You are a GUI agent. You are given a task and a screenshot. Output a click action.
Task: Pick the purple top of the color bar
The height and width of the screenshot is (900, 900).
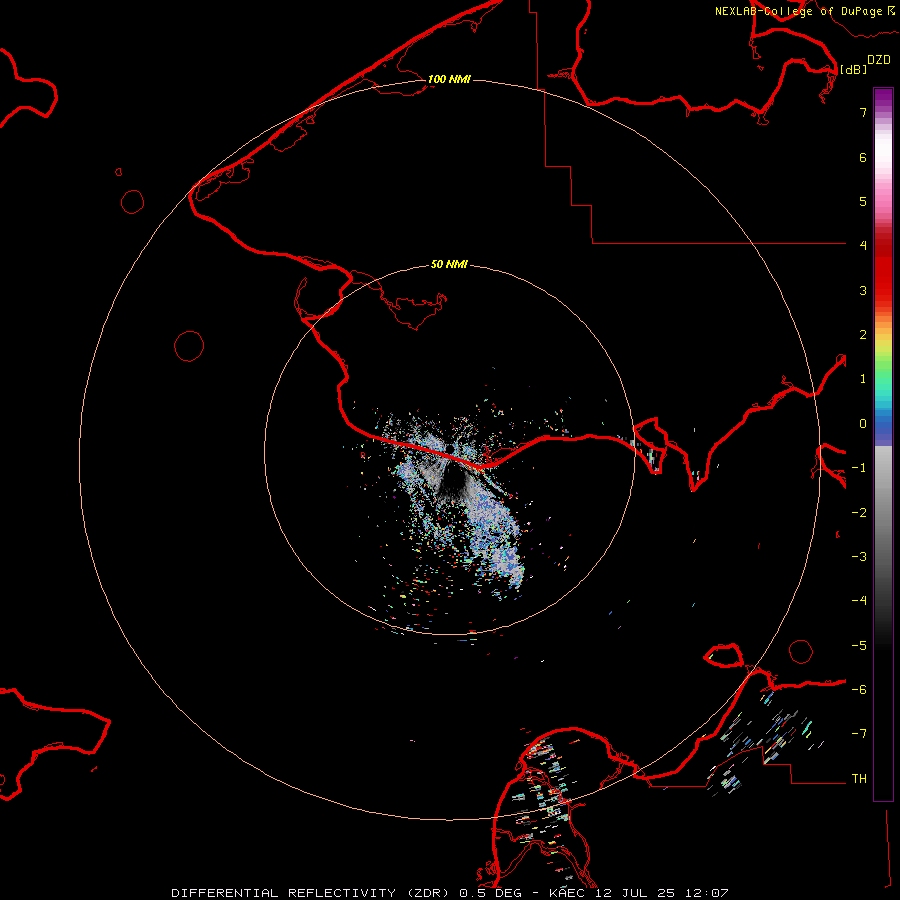click(x=883, y=98)
